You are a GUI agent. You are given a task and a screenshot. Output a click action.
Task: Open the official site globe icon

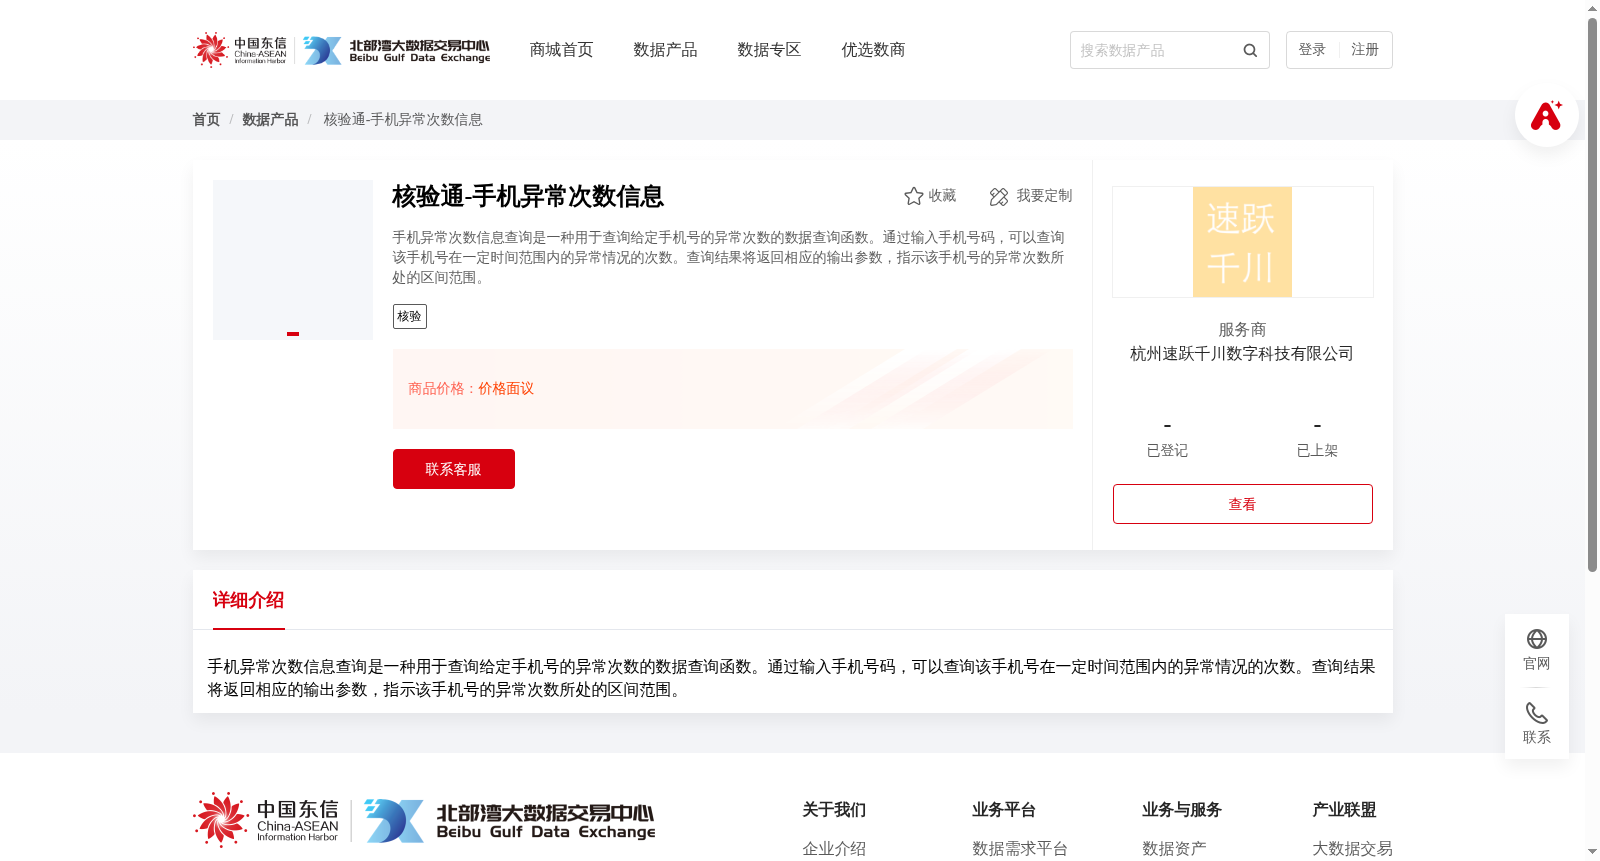1537,639
